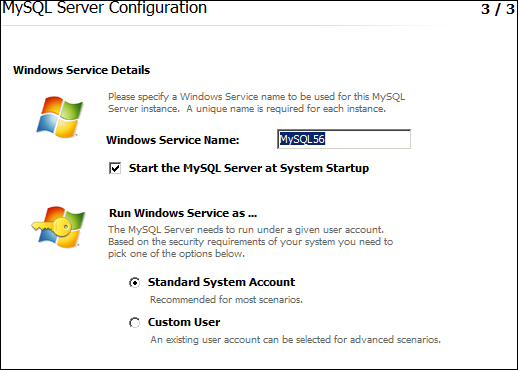
Task: Click the Custom User label text
Action: tap(184, 322)
